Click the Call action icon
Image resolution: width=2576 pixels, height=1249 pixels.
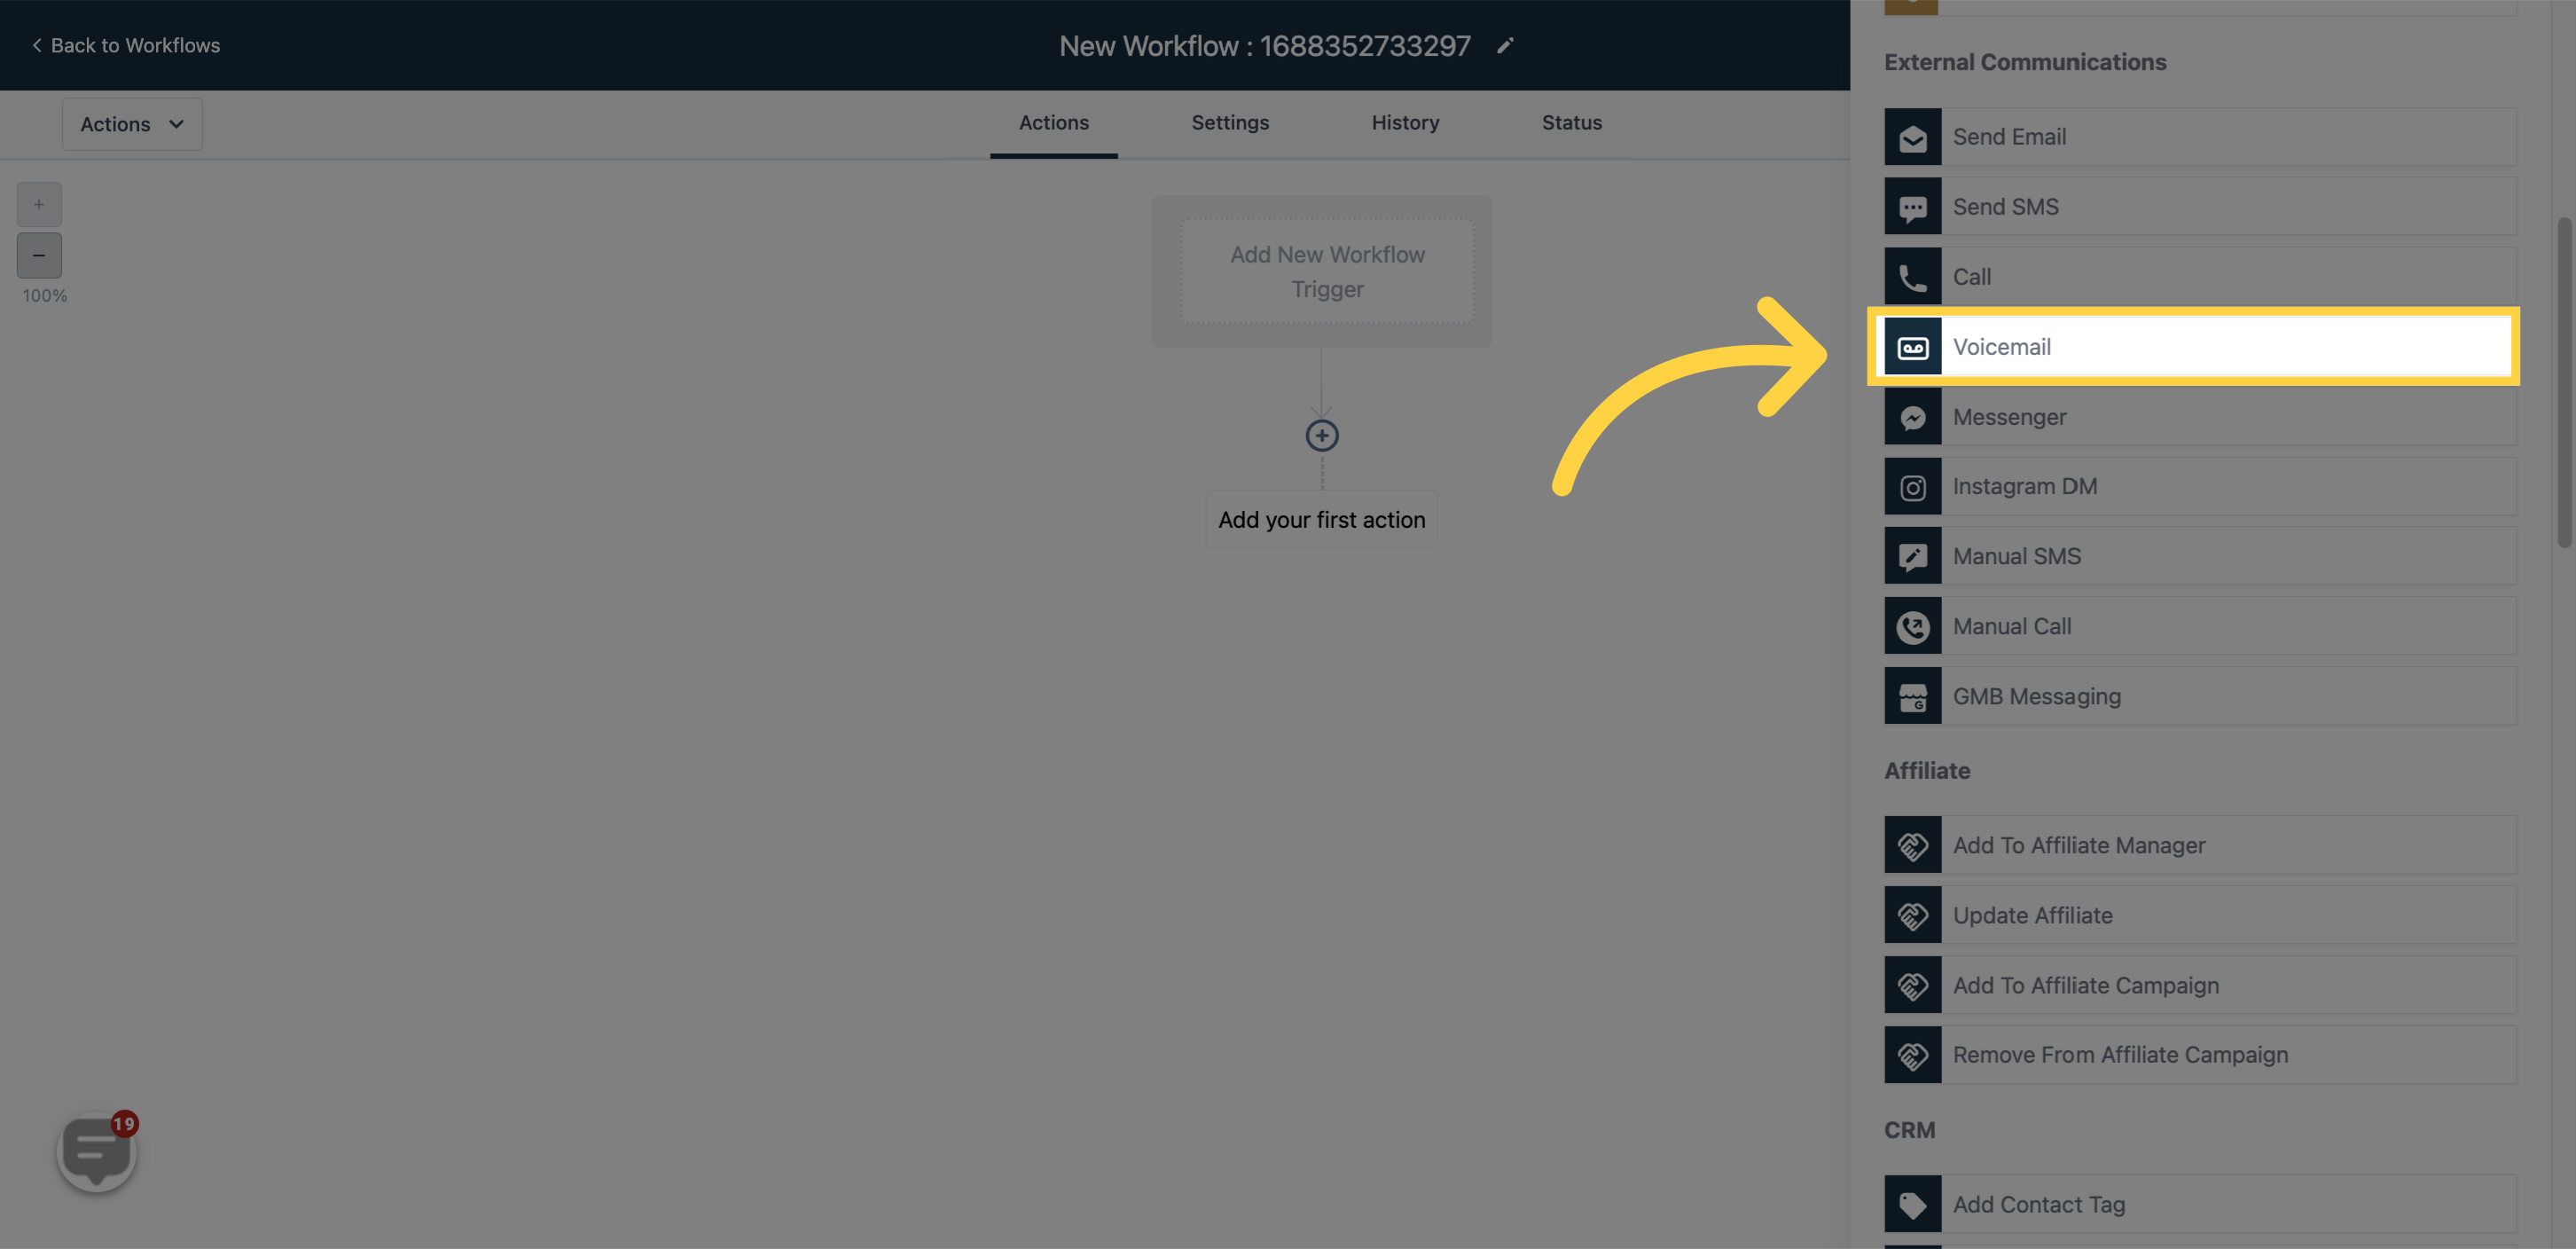[1913, 276]
